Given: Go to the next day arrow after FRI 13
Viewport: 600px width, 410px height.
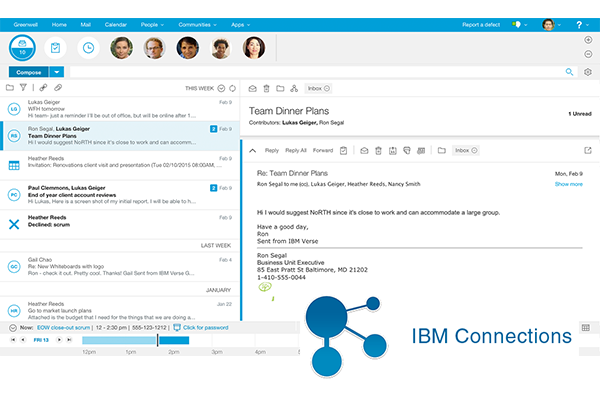Looking at the screenshot, I should 59,340.
